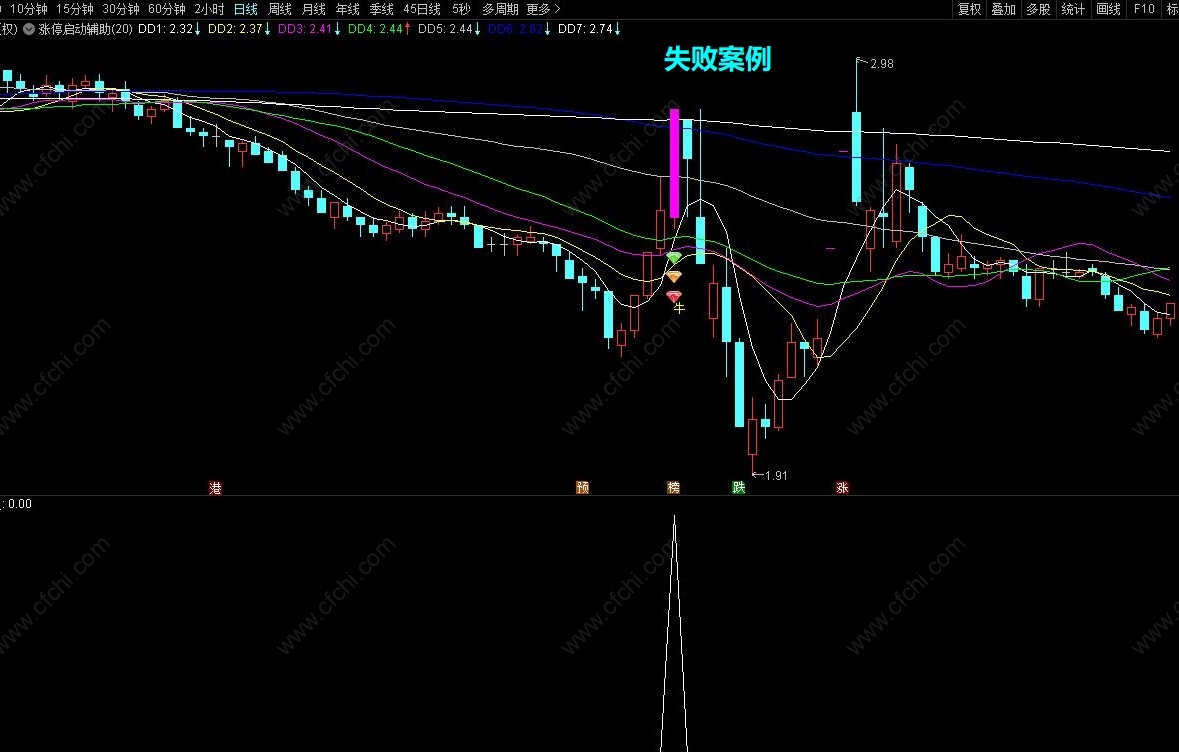Open the indicator dropdown beside 涨停启动辅助
Viewport: 1179px width, 752px height.
pyautogui.click(x=29, y=29)
